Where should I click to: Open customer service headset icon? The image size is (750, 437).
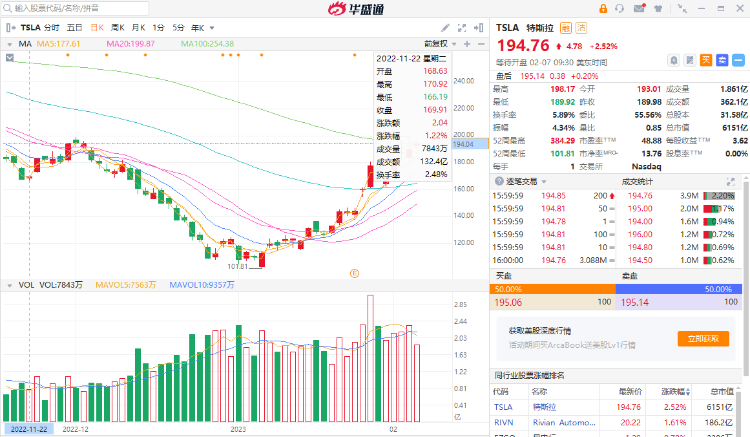(619, 8)
